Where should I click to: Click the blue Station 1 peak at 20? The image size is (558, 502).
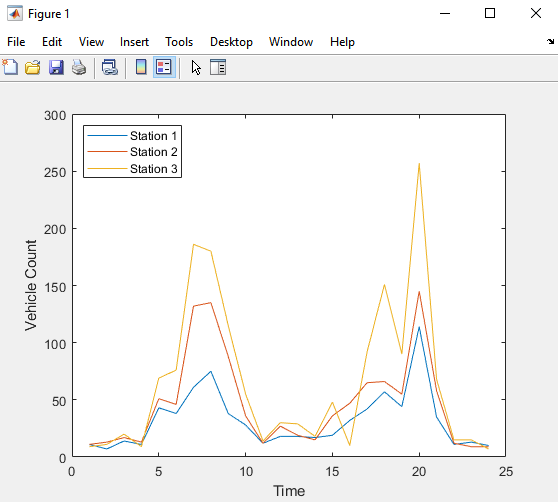coord(419,327)
